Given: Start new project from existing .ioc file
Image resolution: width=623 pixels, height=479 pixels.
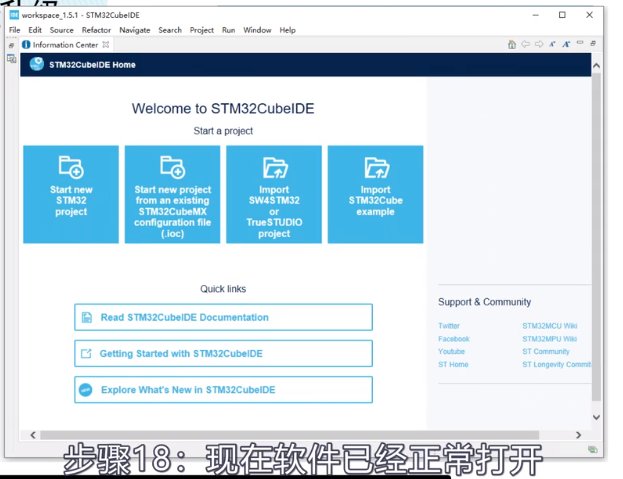Looking at the screenshot, I should coord(172,194).
